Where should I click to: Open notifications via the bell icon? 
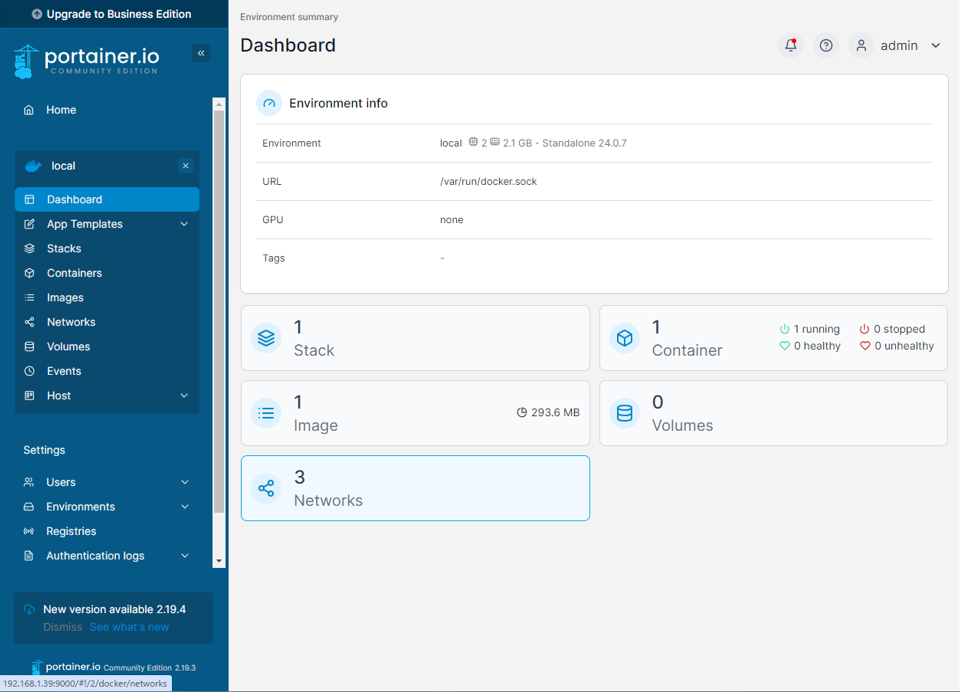pyautogui.click(x=790, y=45)
